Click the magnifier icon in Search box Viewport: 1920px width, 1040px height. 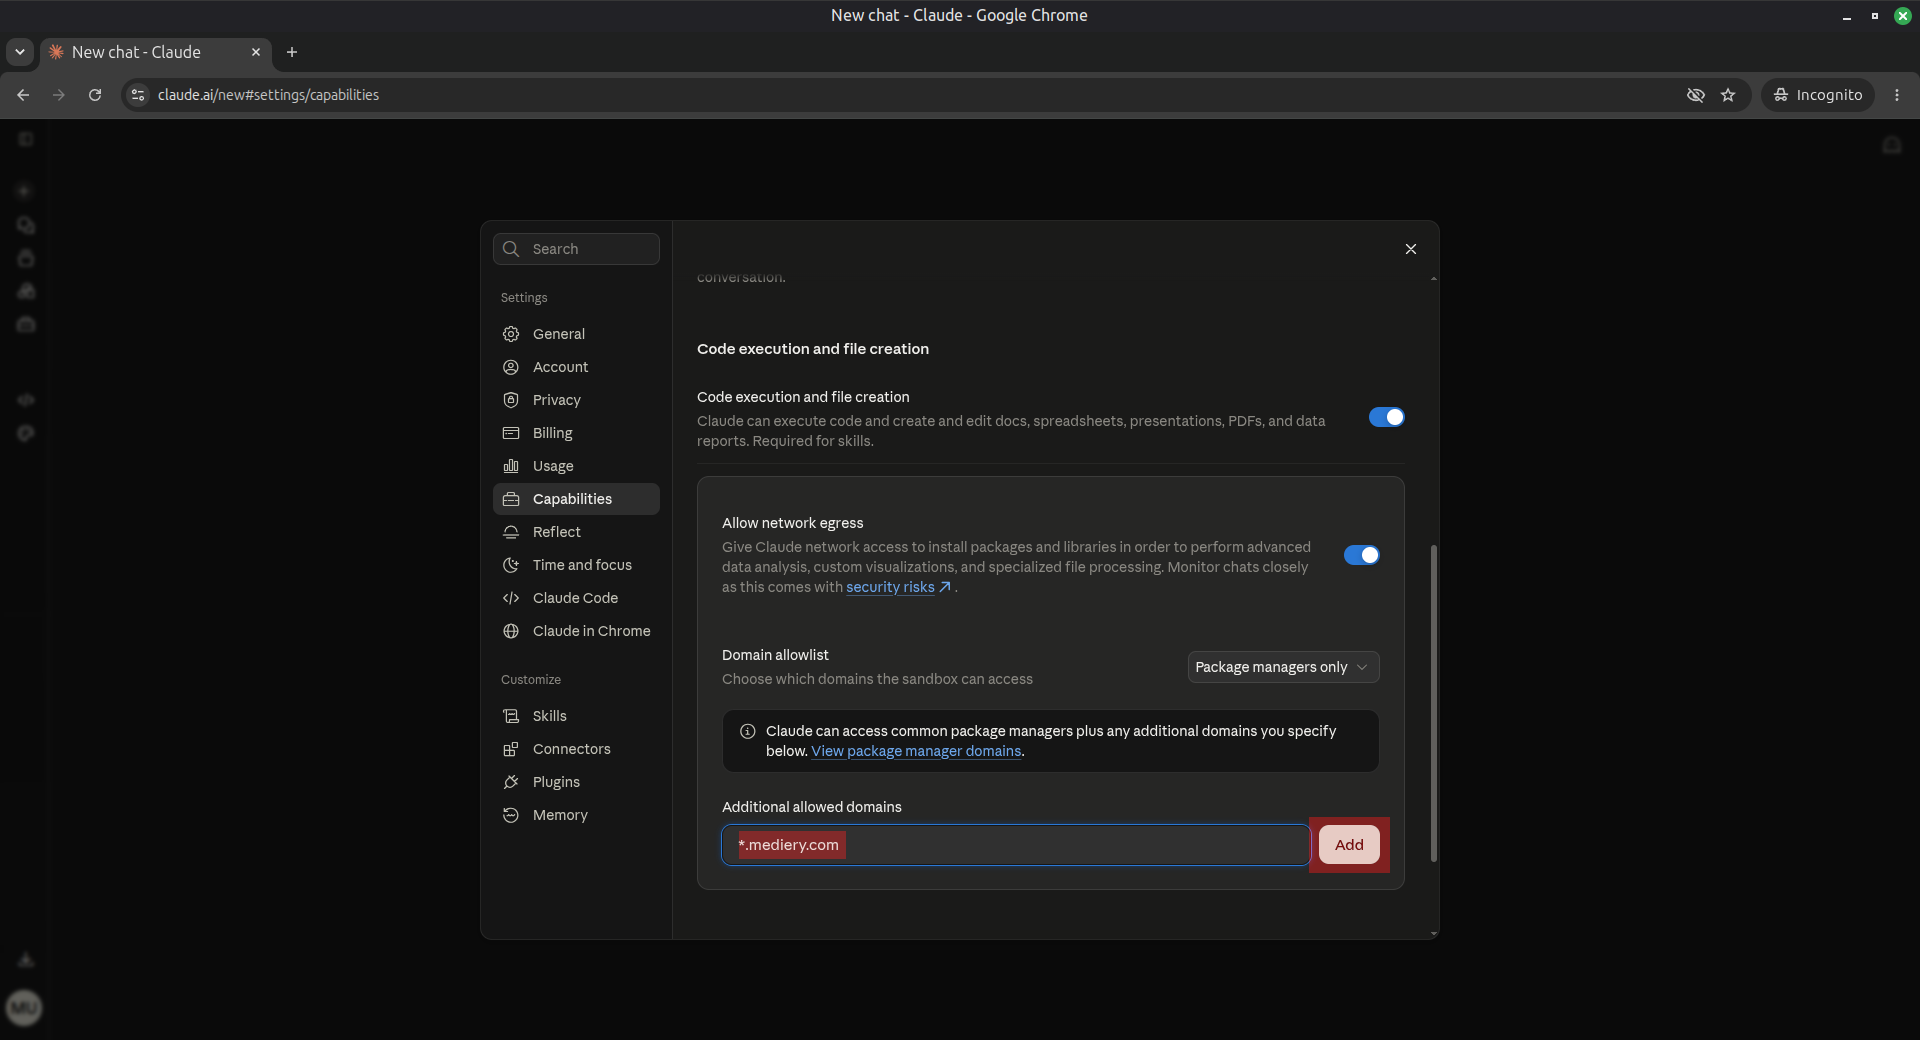[511, 249]
